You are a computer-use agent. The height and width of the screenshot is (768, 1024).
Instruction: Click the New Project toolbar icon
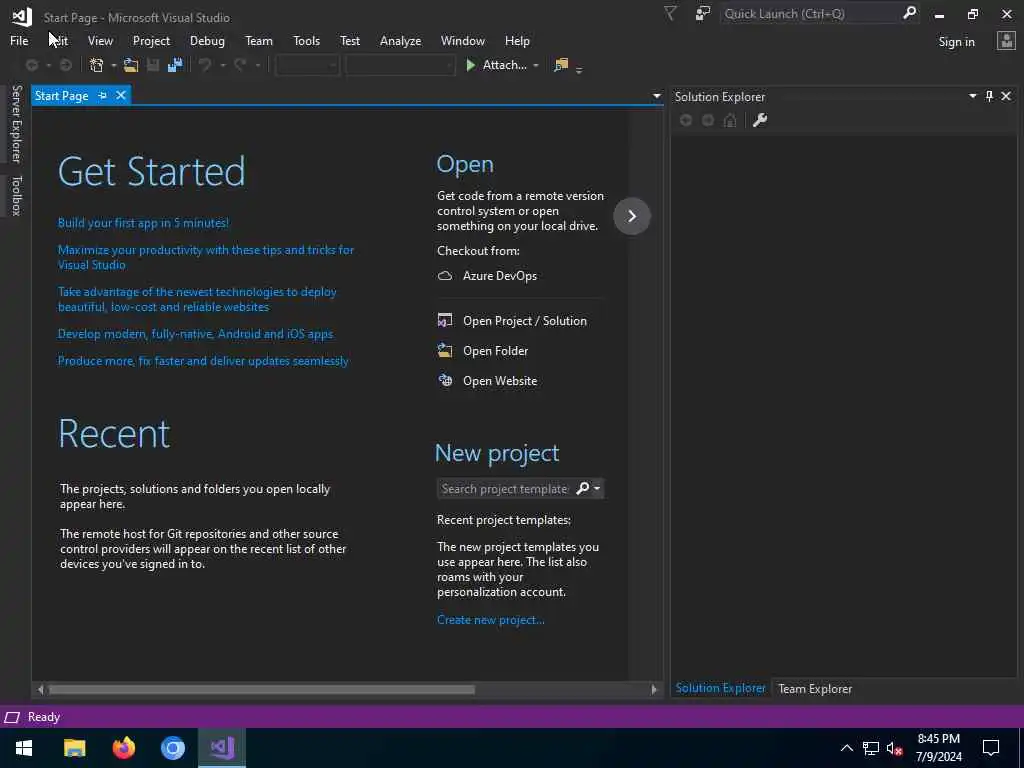[97, 65]
